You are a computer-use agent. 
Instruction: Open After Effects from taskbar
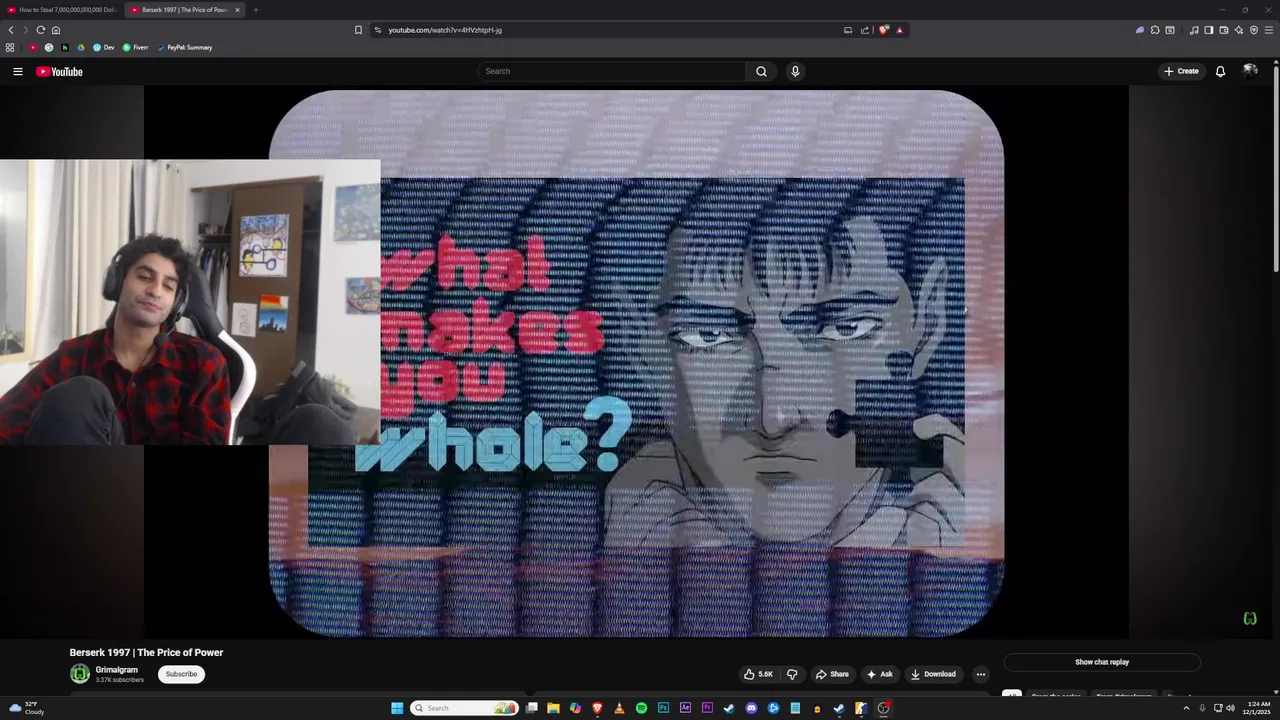[685, 708]
